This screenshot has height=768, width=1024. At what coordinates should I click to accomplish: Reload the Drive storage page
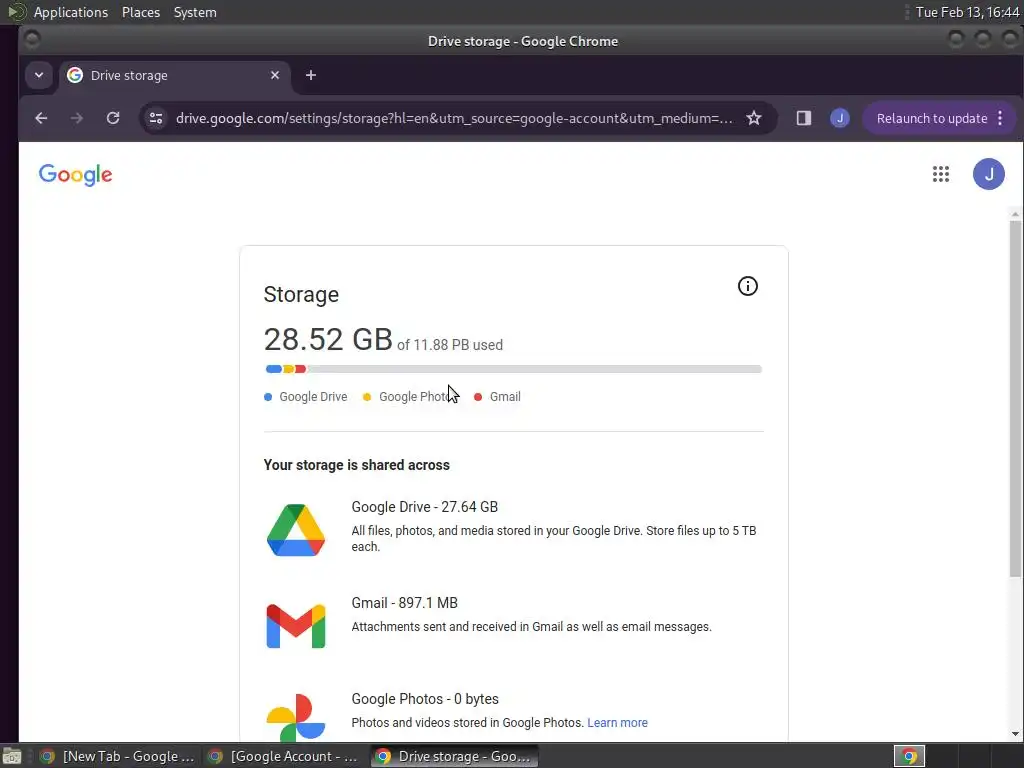(x=113, y=118)
